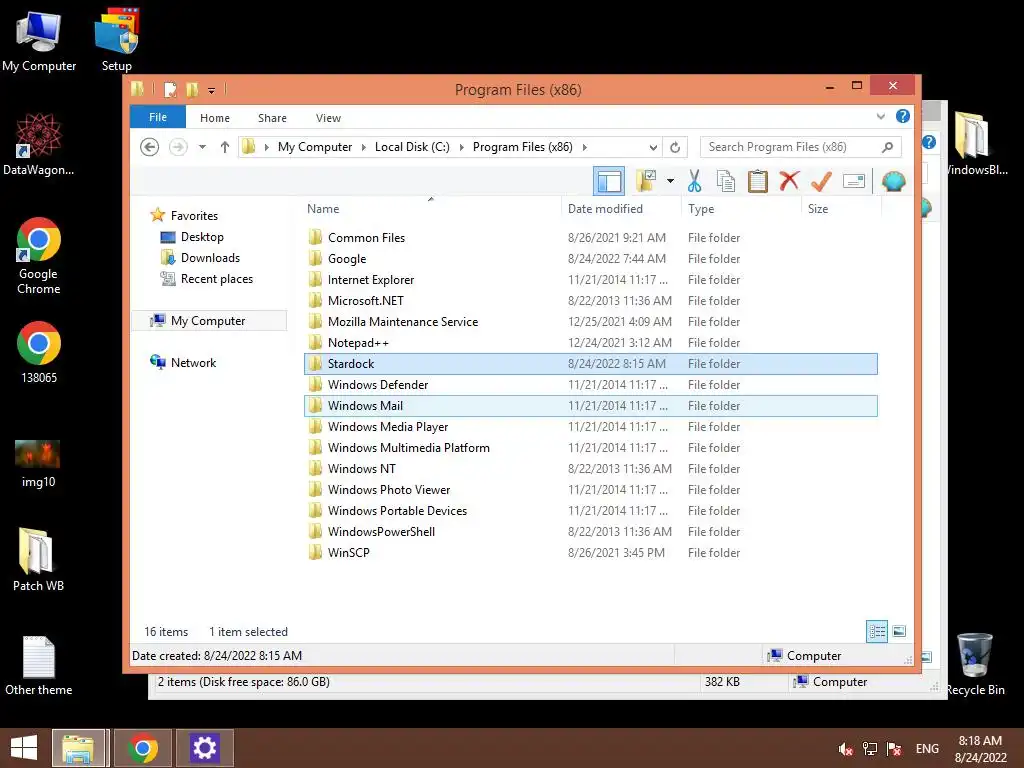Switch to large icons view in status bar
Screen dimensions: 1024x768
click(x=899, y=631)
